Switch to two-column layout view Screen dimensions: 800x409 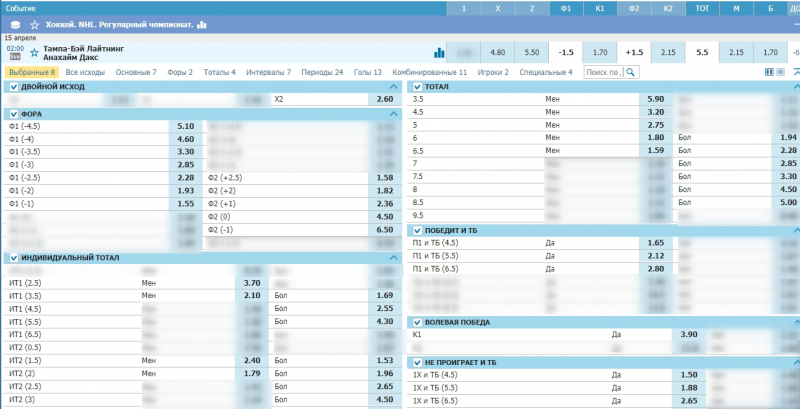coord(769,72)
